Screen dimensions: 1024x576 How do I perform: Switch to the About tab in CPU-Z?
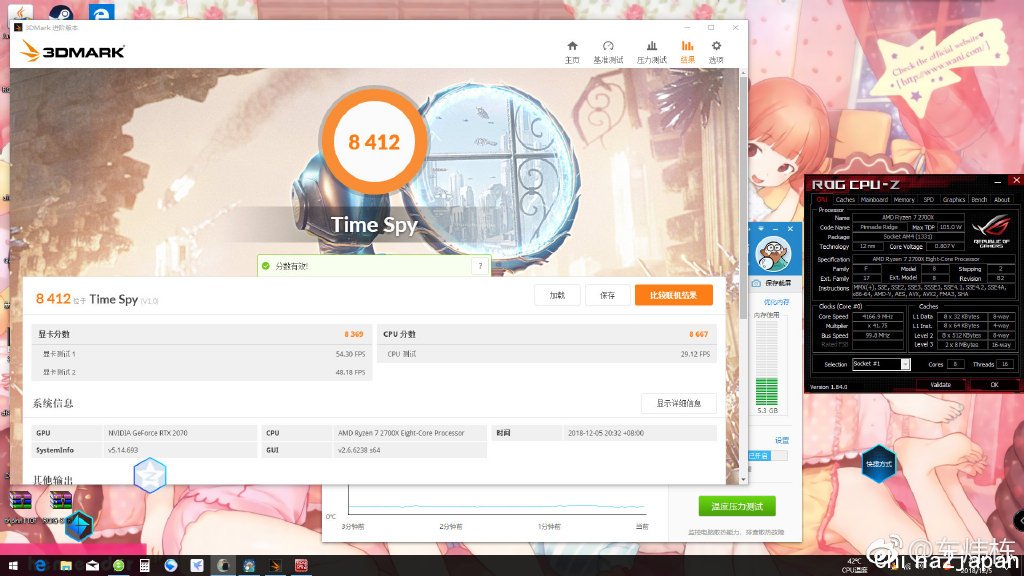tap(1002, 200)
